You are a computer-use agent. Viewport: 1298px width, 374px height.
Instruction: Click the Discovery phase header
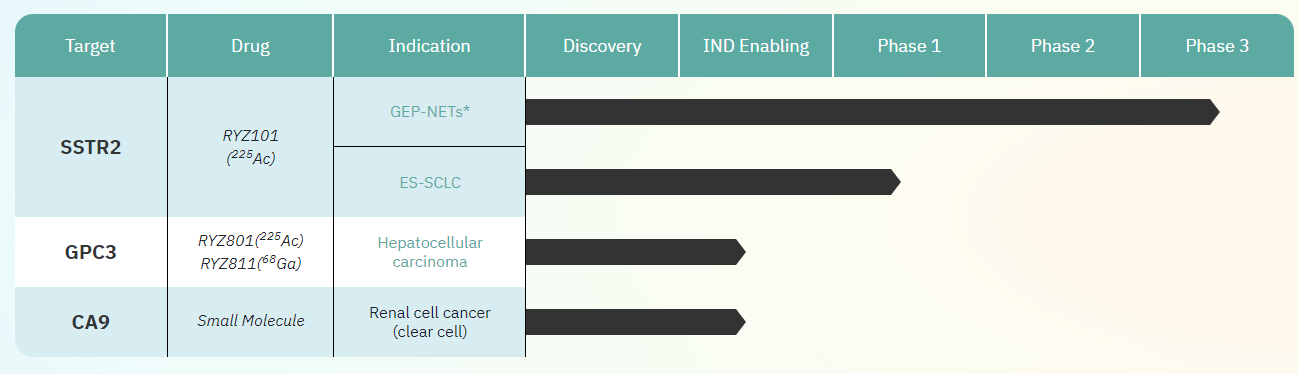point(602,46)
